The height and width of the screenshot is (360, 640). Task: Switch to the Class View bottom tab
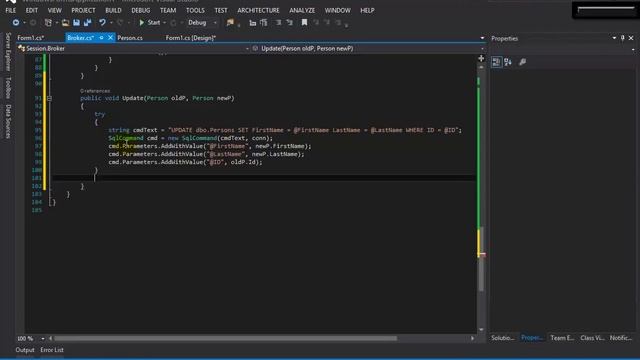tap(592, 338)
